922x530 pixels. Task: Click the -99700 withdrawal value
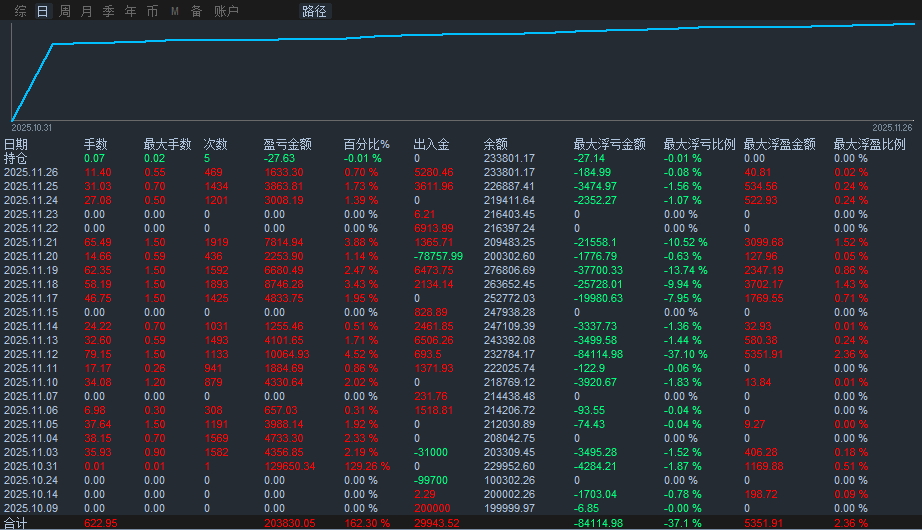tap(430, 481)
